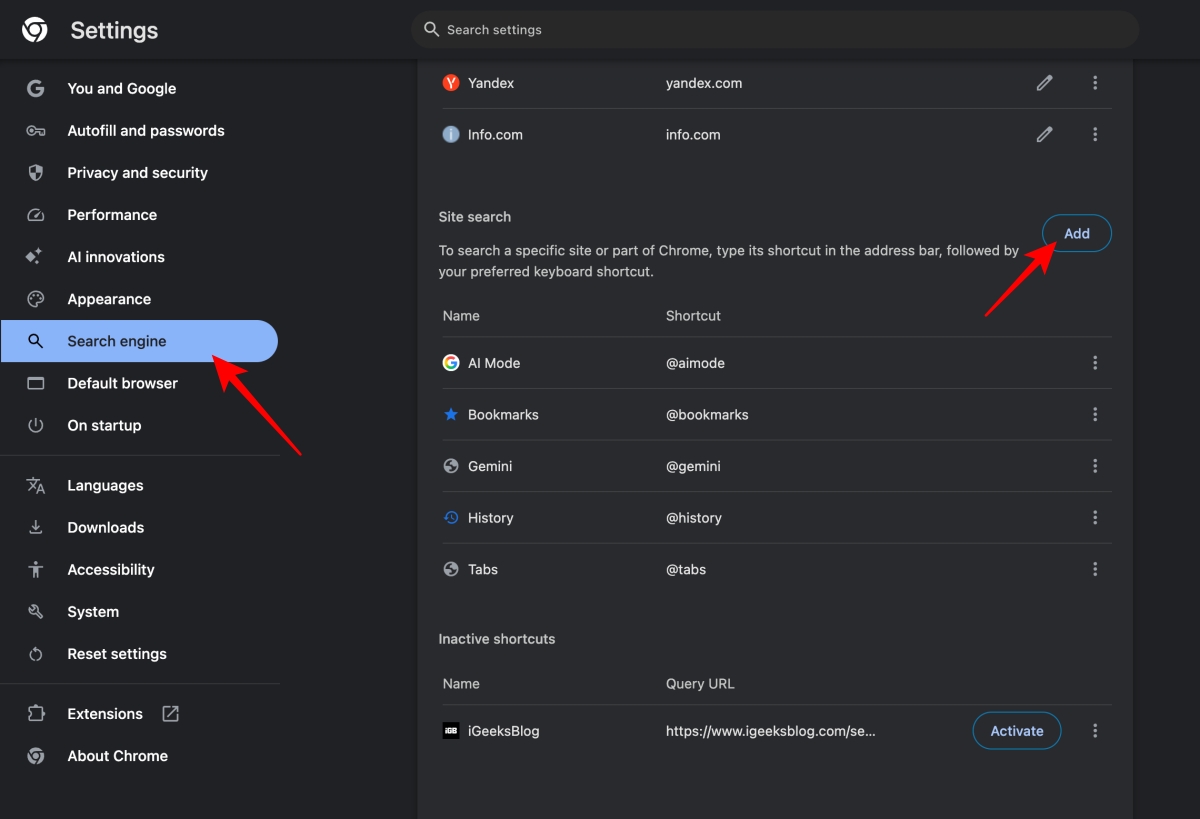Click the Yandex Y icon
1200x819 pixels.
(451, 83)
